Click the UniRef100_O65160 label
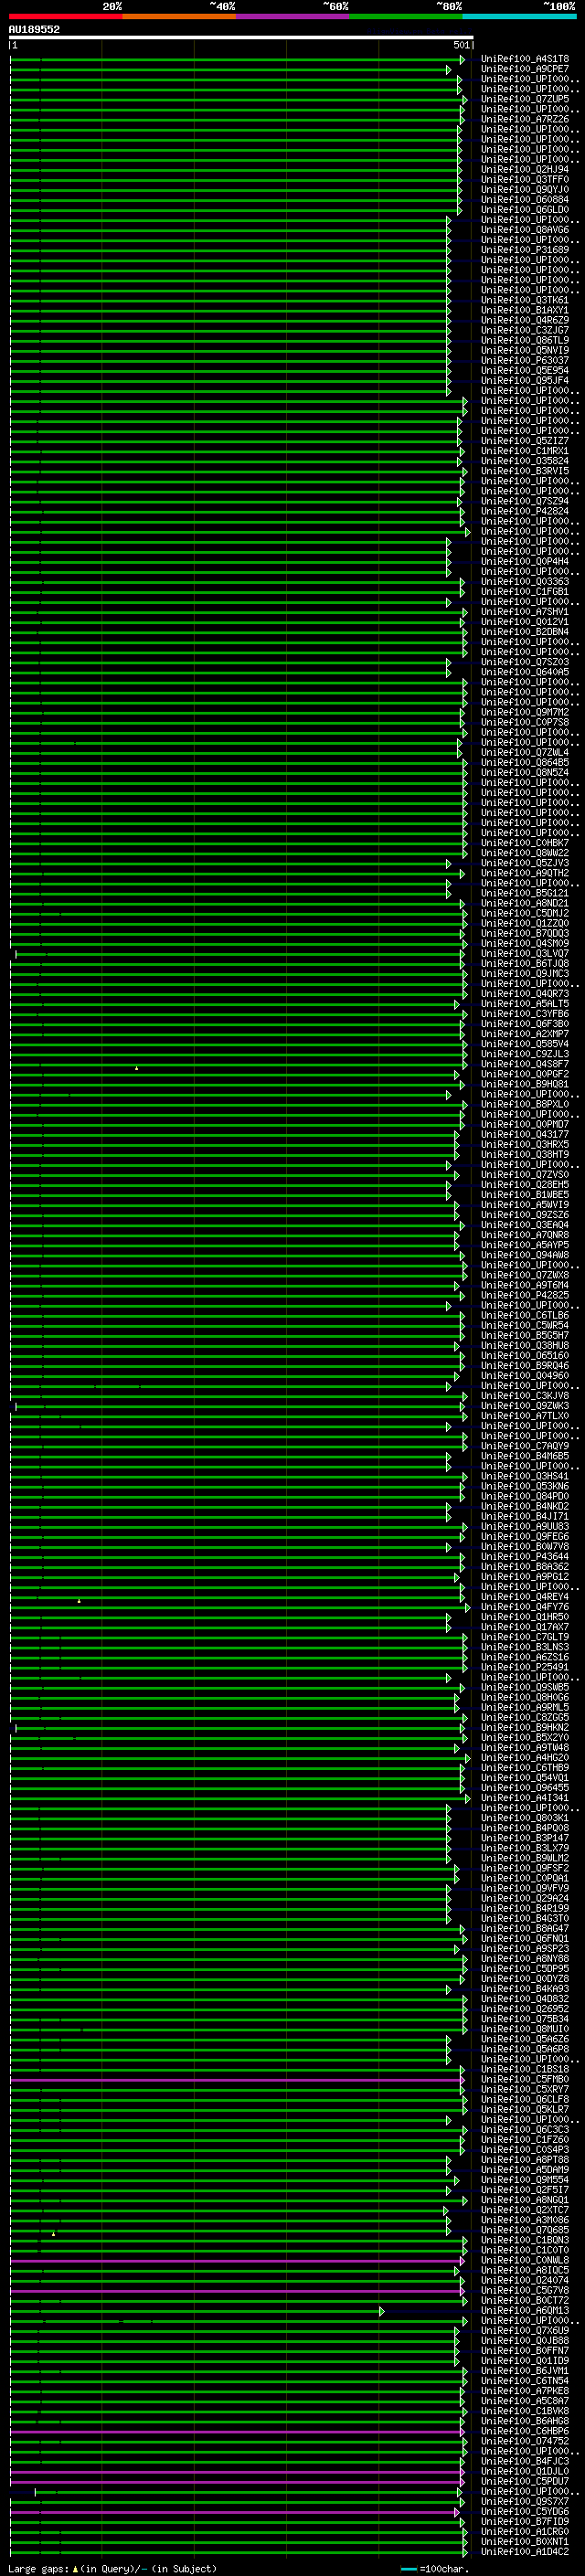Image resolution: width=585 pixels, height=2576 pixels. 524,1355
